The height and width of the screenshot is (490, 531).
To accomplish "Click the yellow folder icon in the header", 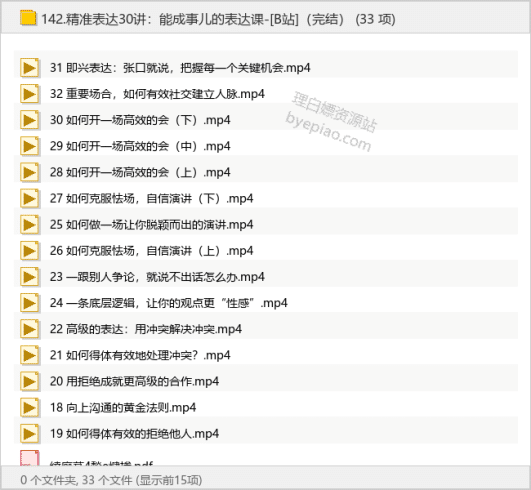I will pos(28,18).
